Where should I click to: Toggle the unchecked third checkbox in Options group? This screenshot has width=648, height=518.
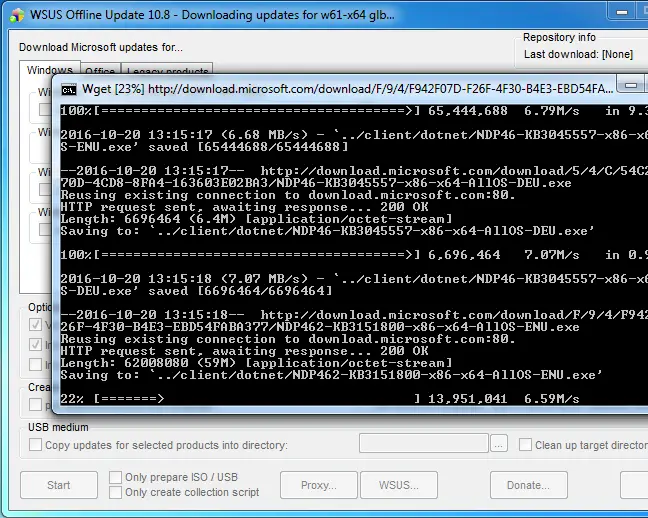tap(35, 365)
